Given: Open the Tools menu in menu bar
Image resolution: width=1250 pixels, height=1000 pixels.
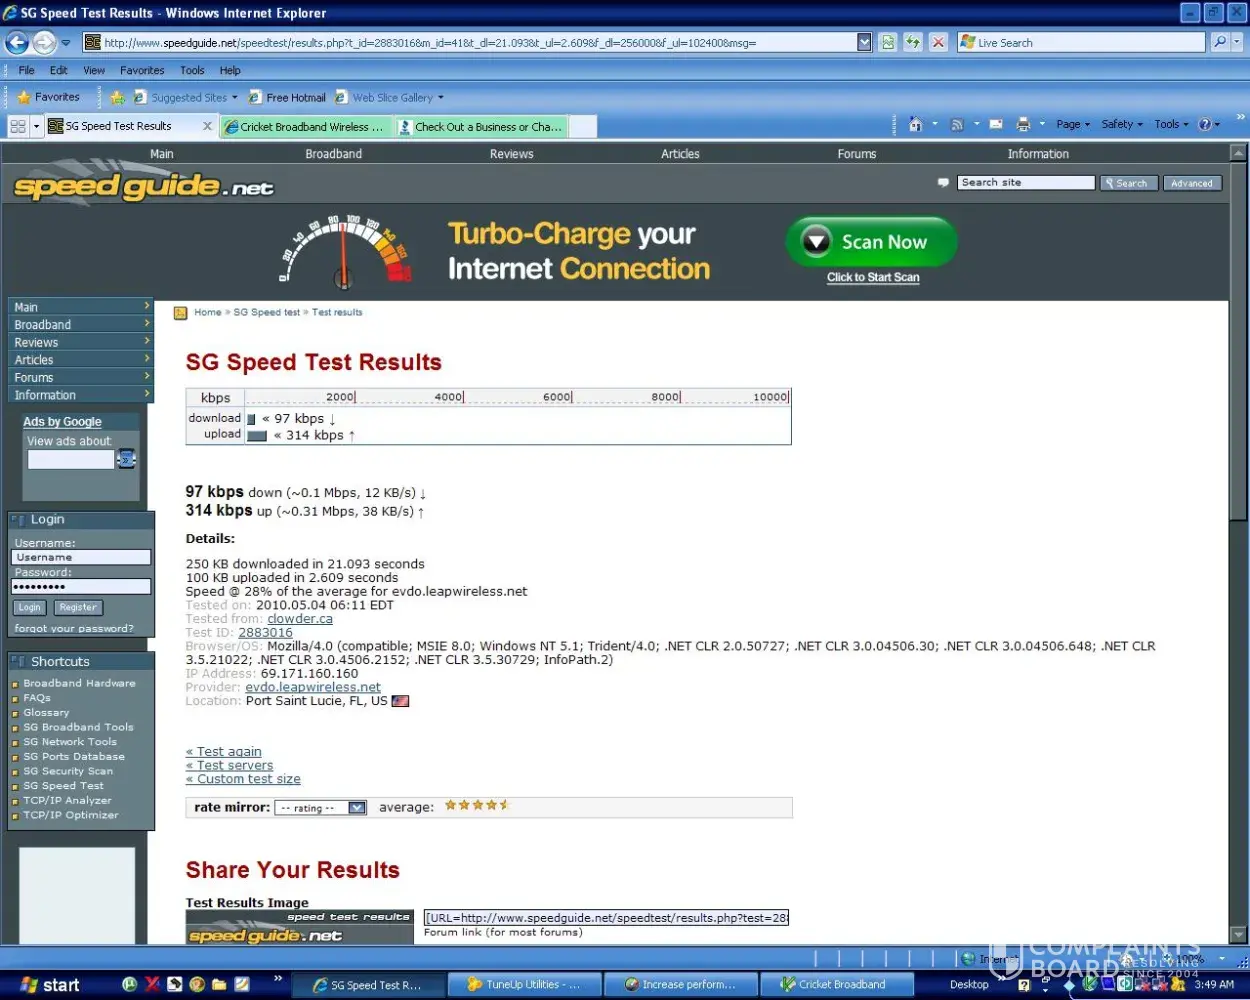Looking at the screenshot, I should click(x=192, y=71).
